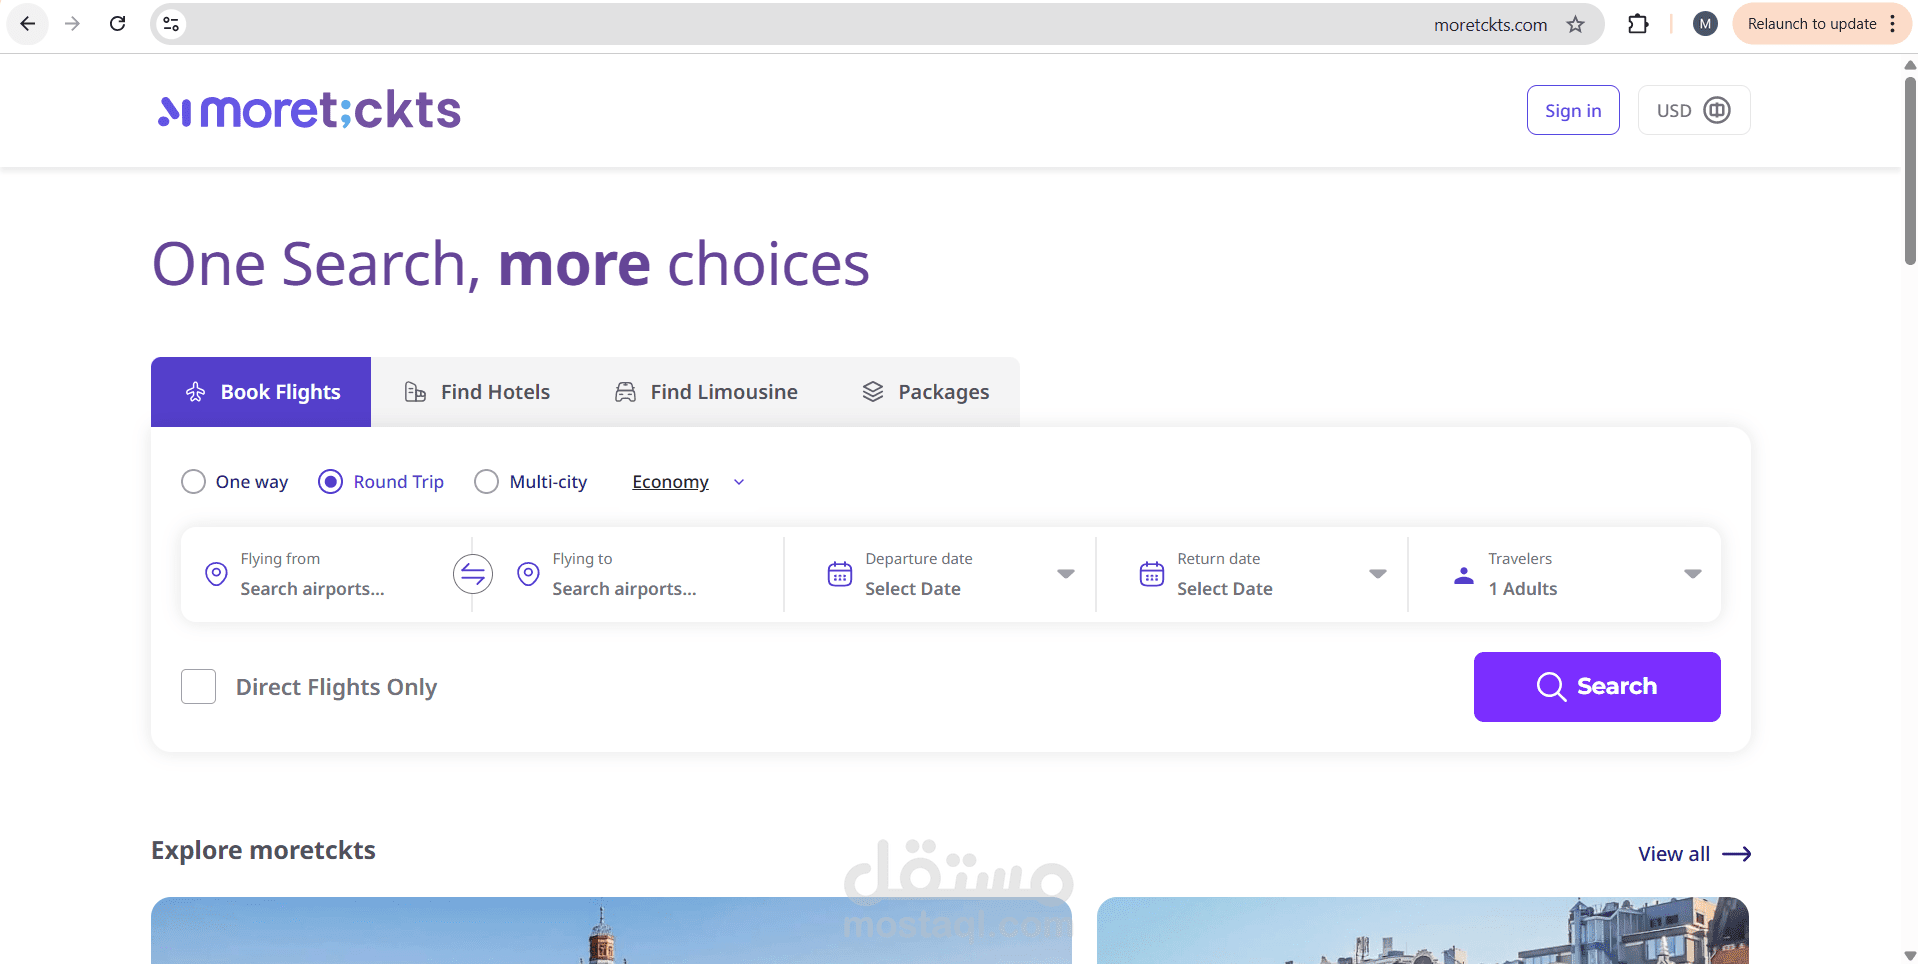The width and height of the screenshot is (1918, 964).
Task: Open the site information icon in address bar
Action: click(x=171, y=24)
